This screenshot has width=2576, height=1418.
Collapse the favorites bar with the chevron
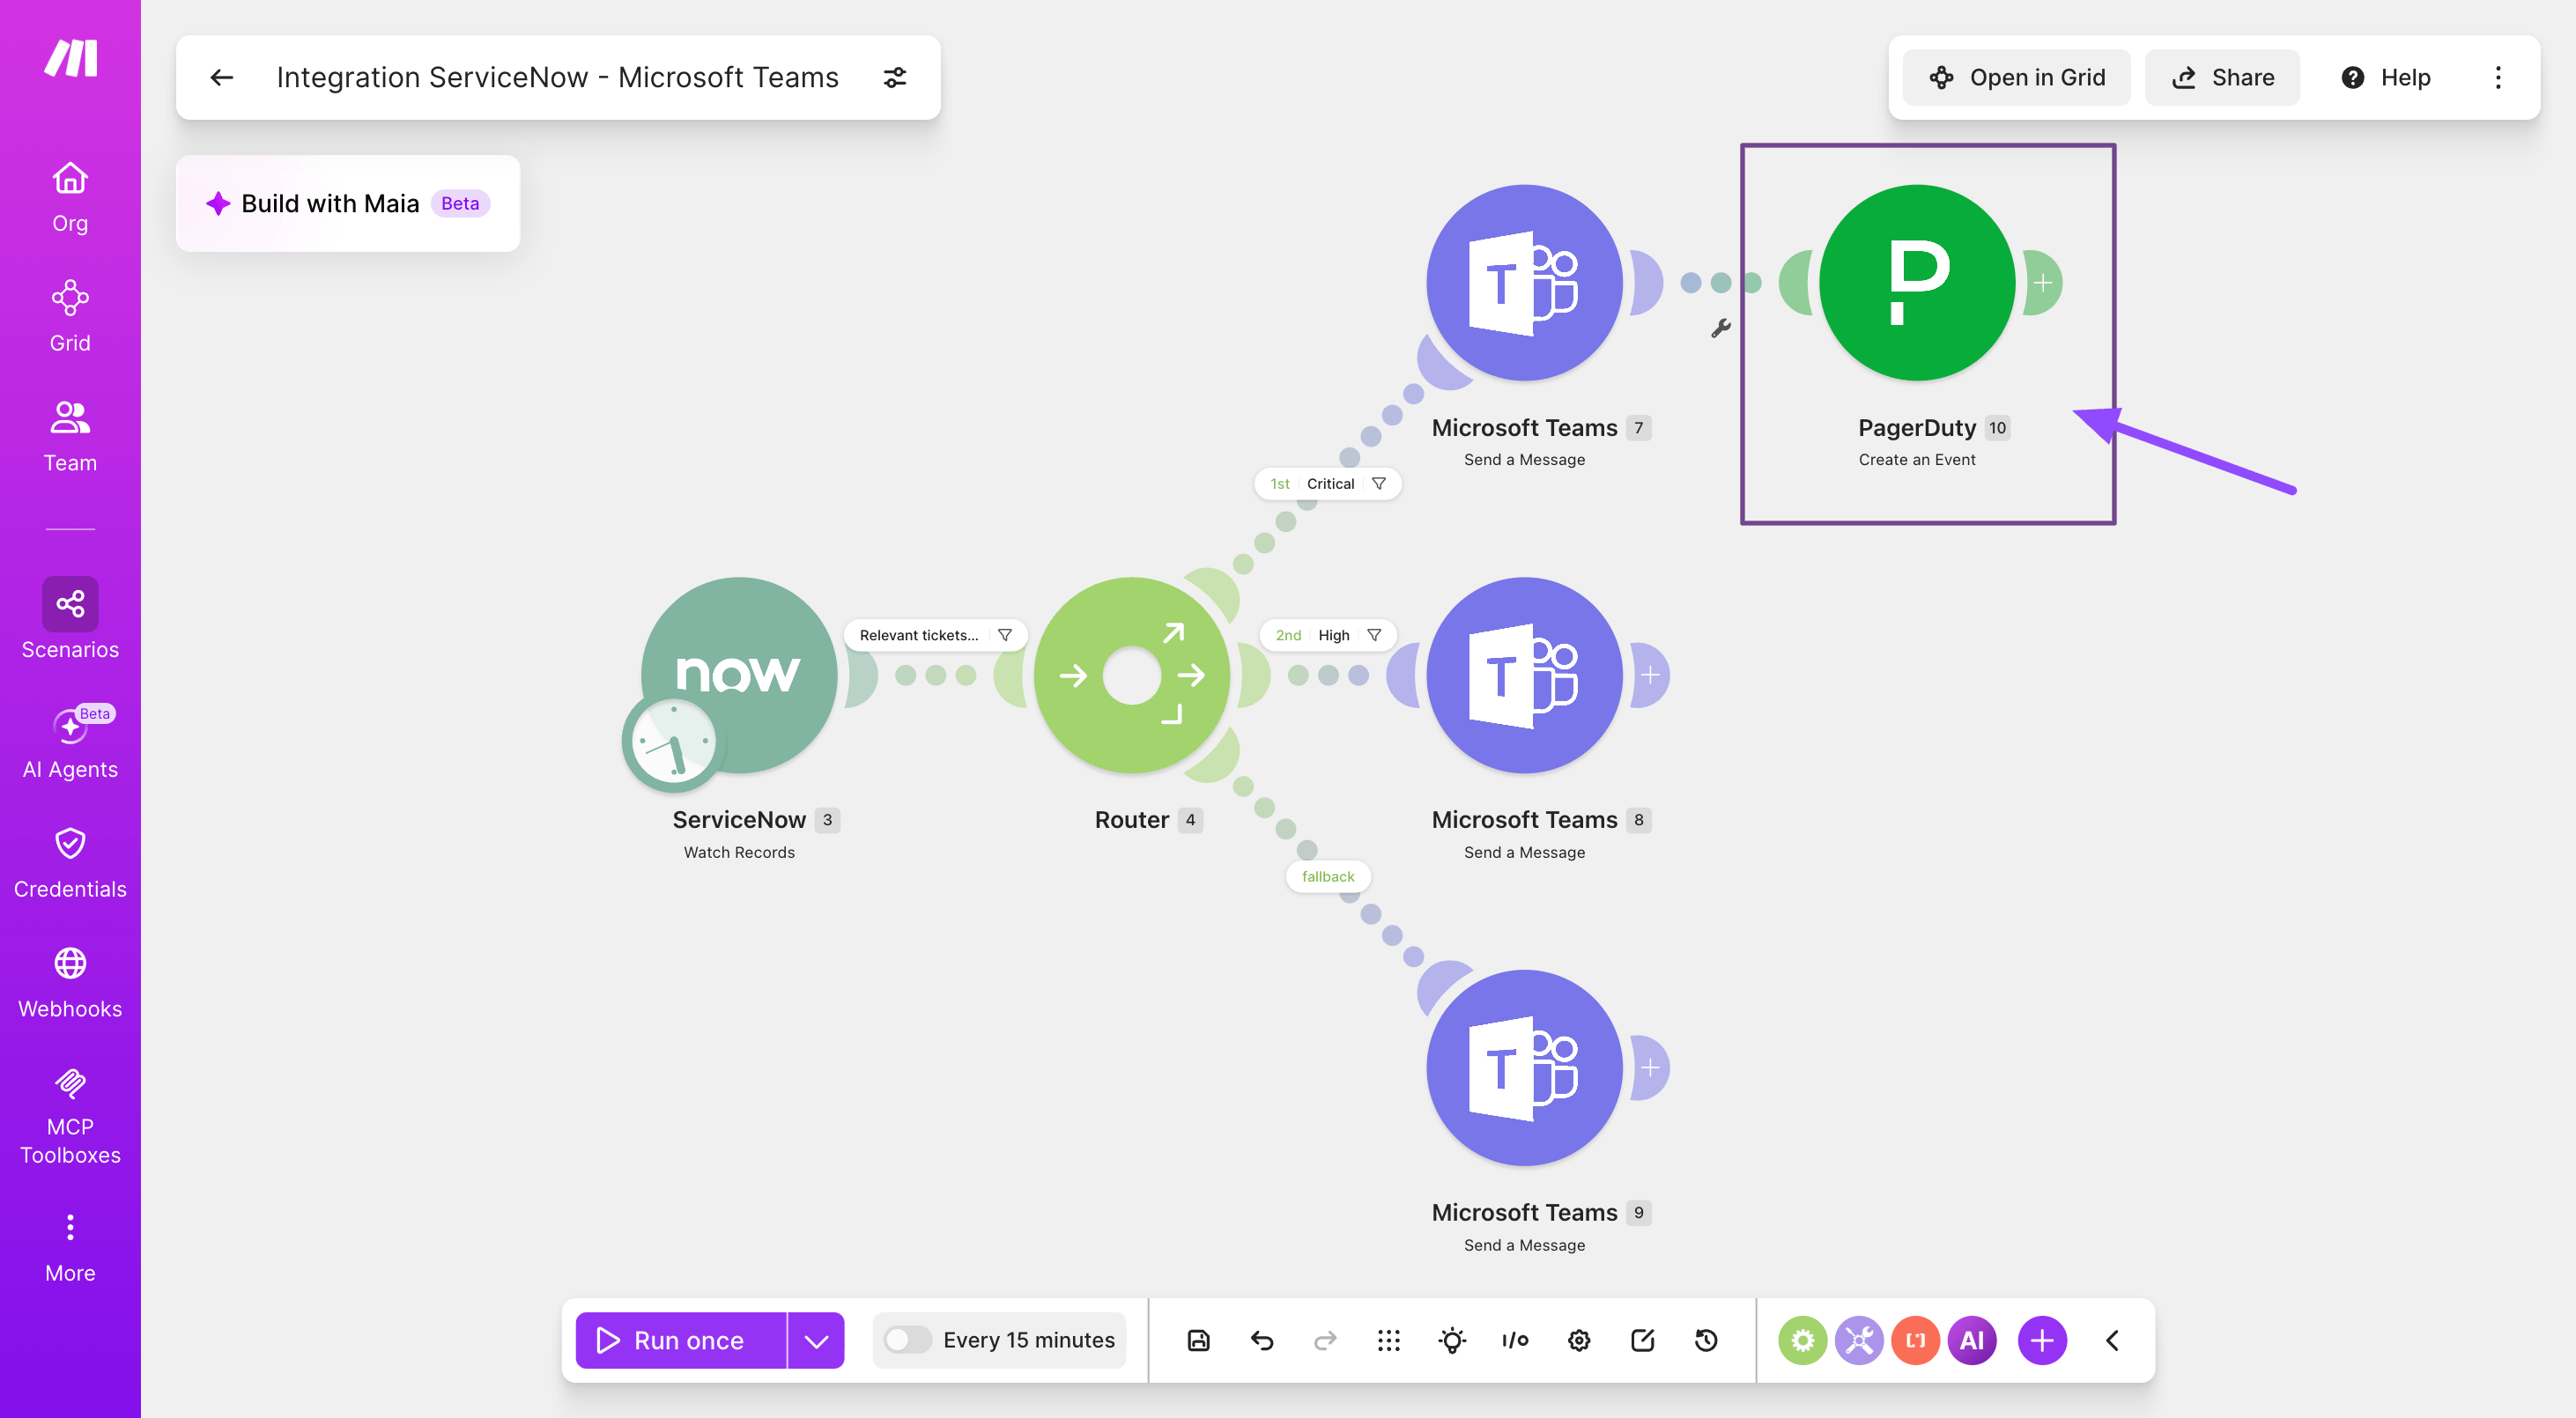pos(2112,1340)
